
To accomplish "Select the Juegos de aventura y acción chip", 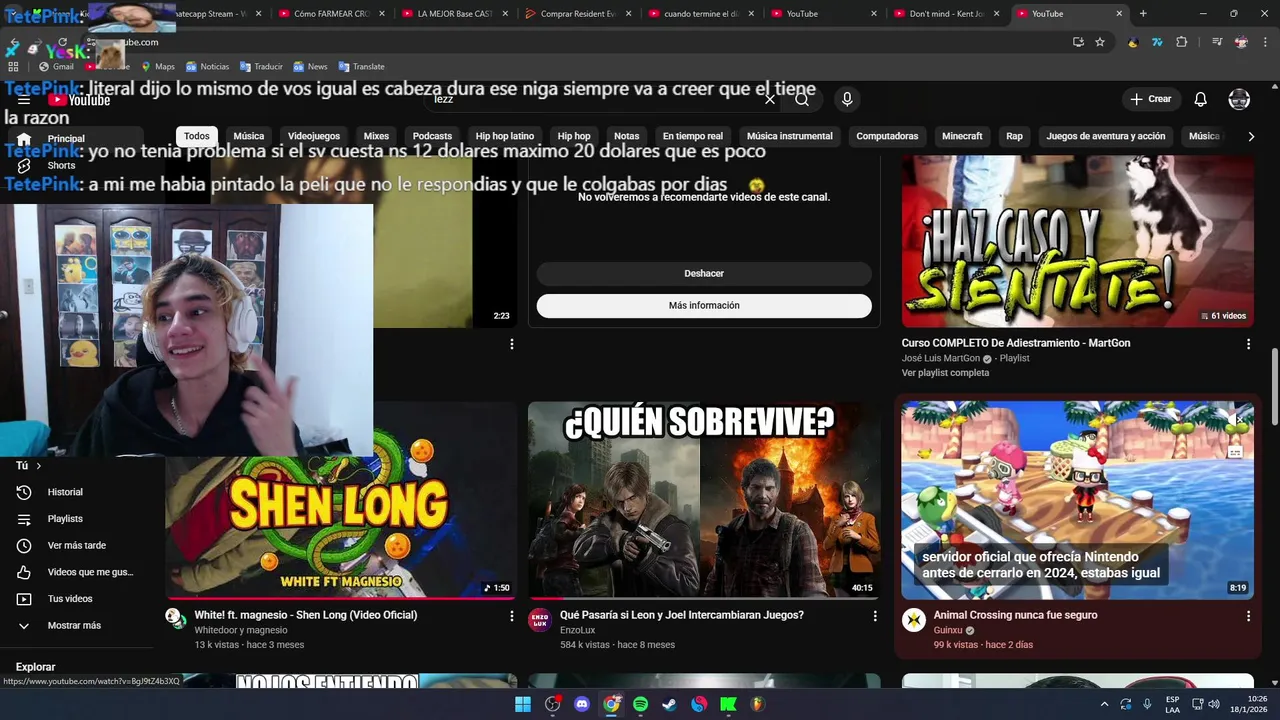I will (1106, 136).
